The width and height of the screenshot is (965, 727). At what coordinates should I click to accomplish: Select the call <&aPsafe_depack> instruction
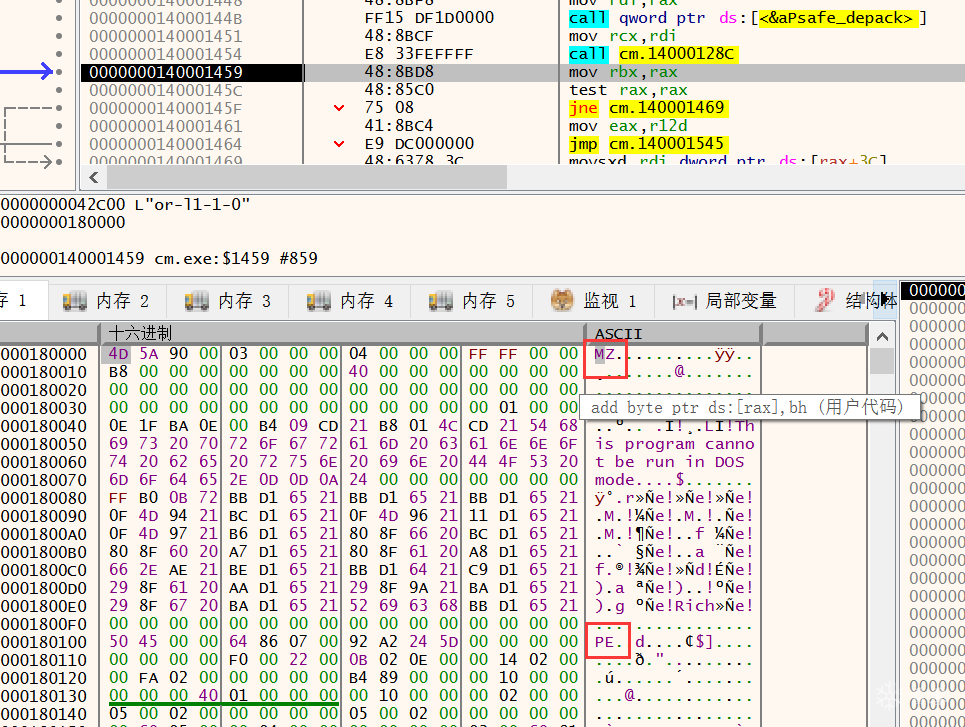coord(748,18)
